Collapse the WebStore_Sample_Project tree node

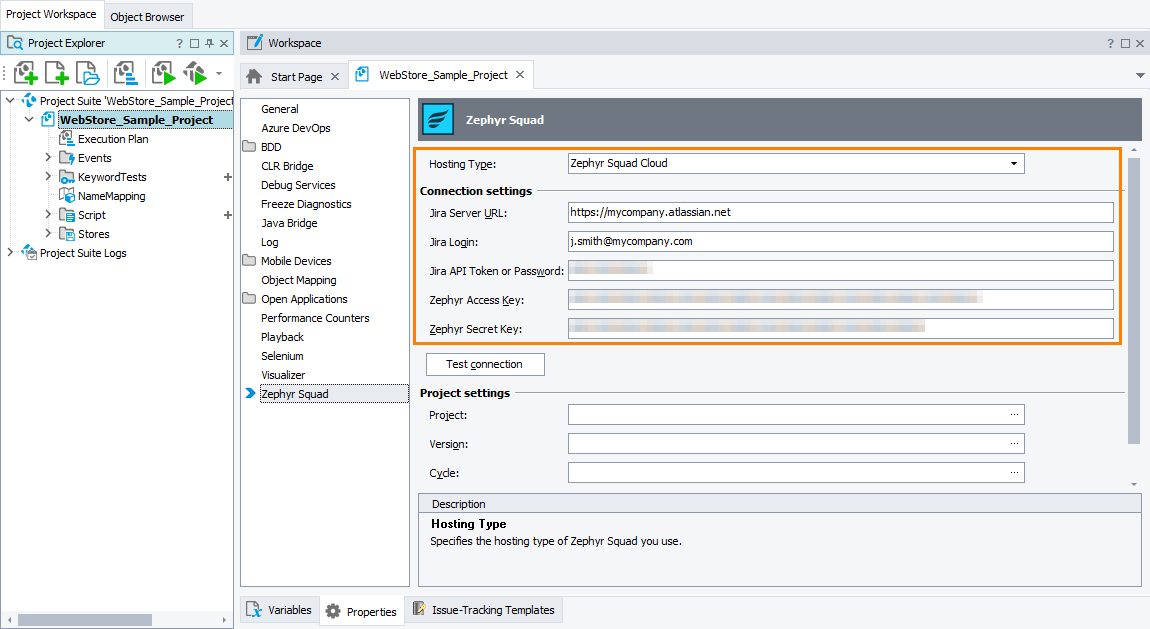point(29,119)
